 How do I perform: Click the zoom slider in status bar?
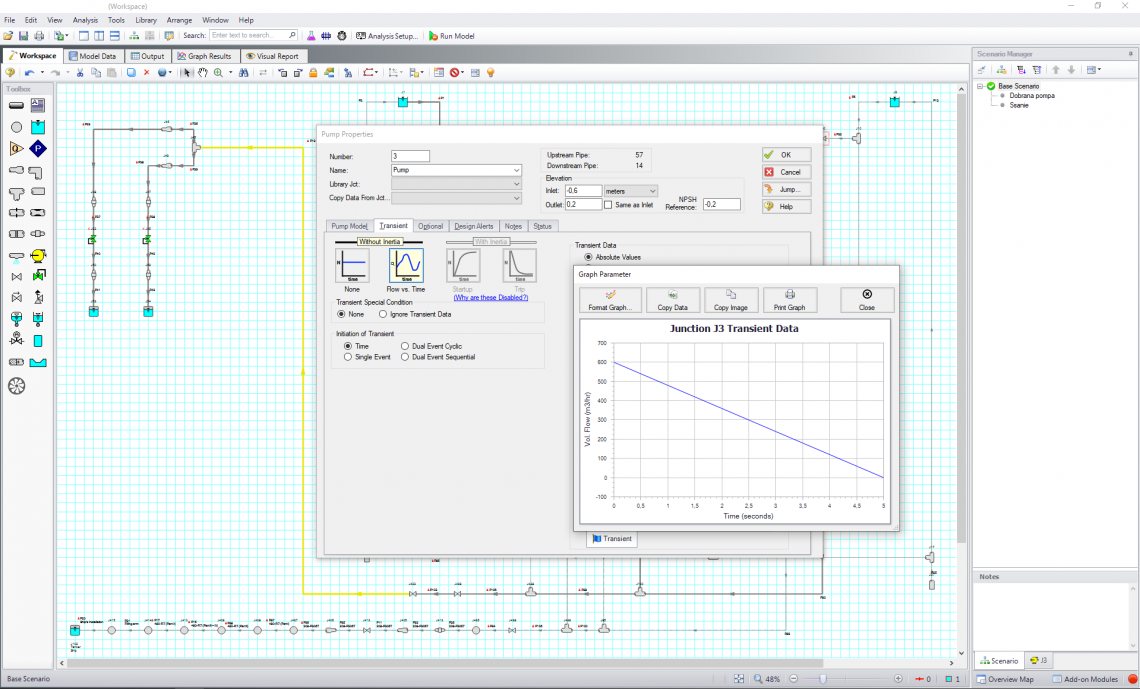(823, 679)
